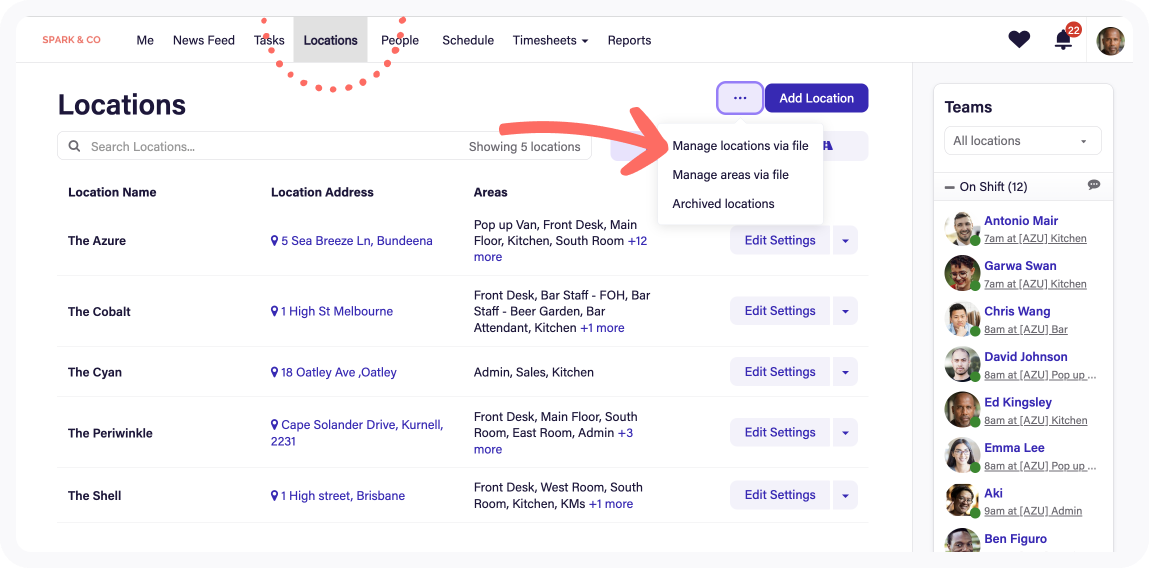Click the chat bubble icon beside On Shift
This screenshot has width=1149, height=568.
click(1094, 186)
